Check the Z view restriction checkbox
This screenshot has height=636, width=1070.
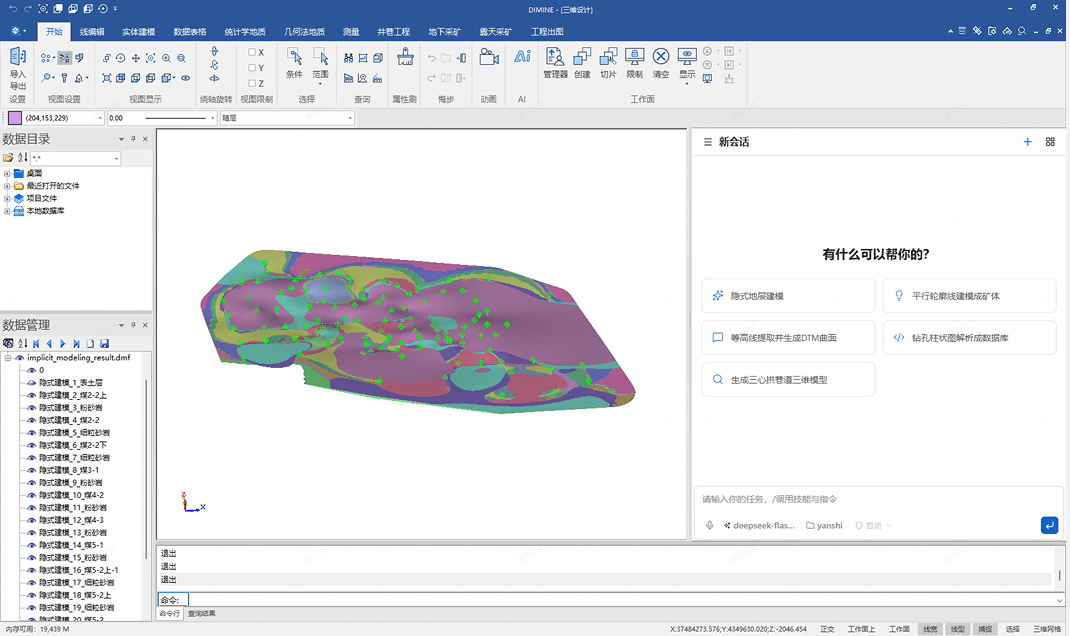pyautogui.click(x=252, y=83)
